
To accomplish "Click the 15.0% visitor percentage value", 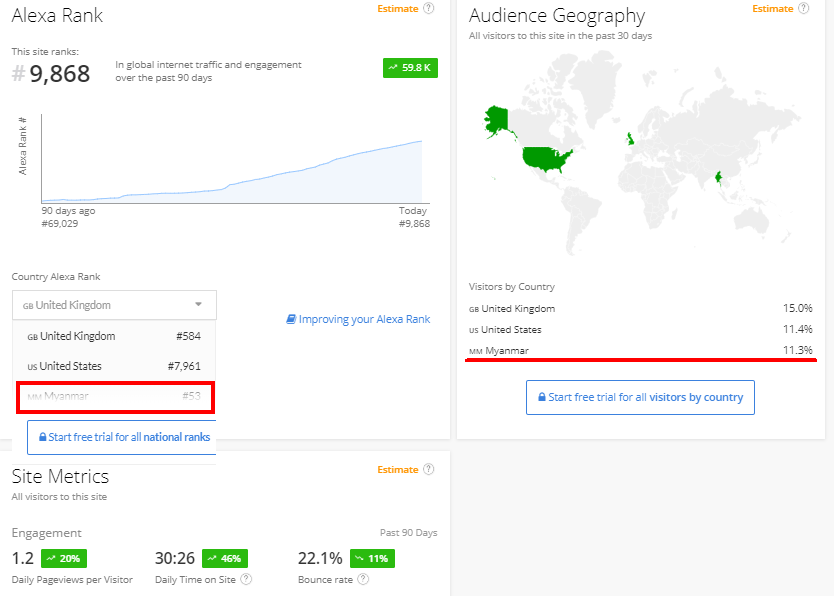I will click(797, 308).
